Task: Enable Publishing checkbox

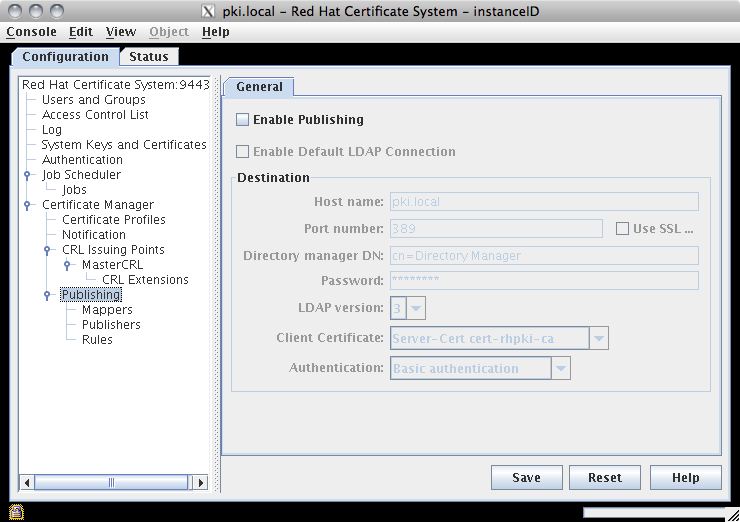Action: click(243, 119)
